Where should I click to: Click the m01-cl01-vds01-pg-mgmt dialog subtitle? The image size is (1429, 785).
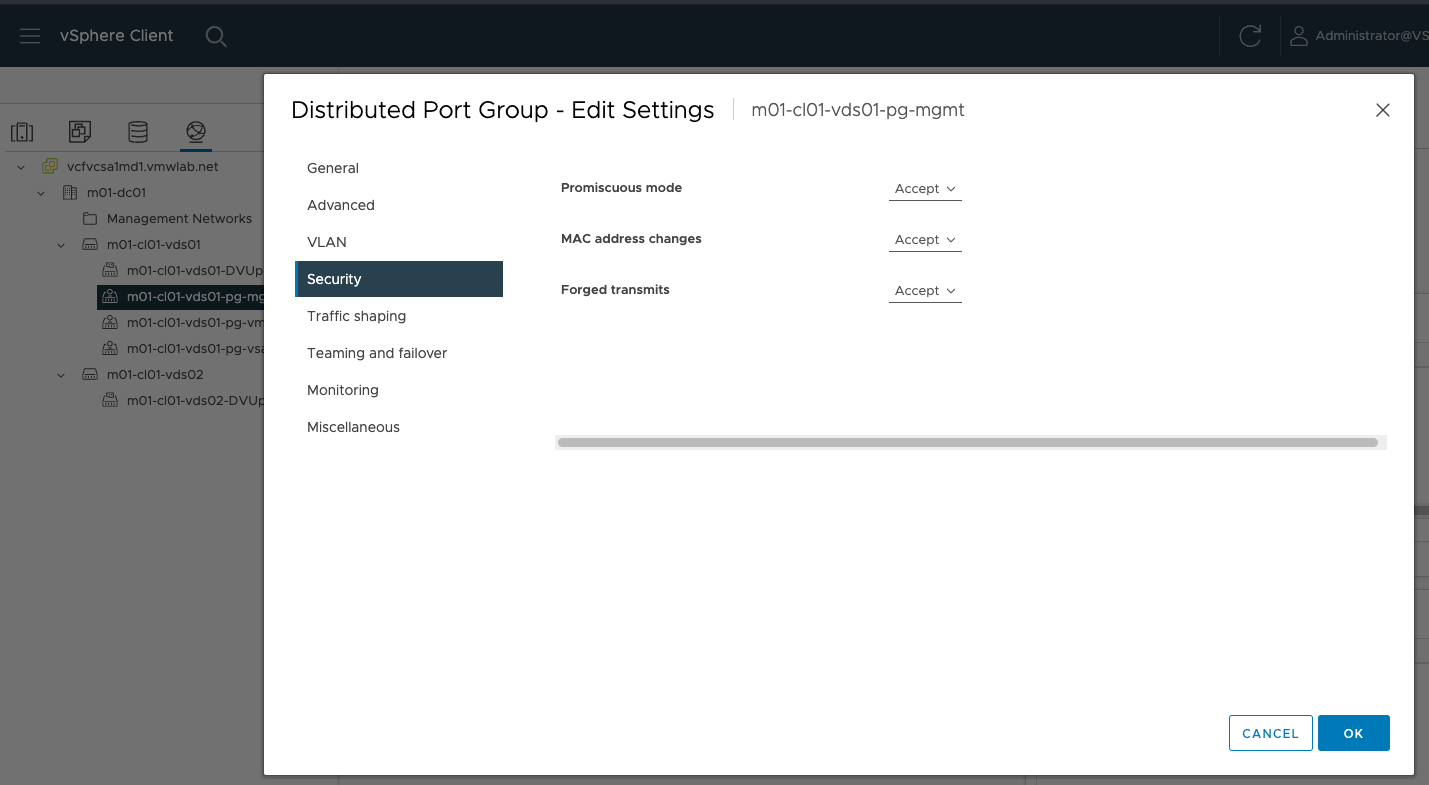tap(858, 110)
